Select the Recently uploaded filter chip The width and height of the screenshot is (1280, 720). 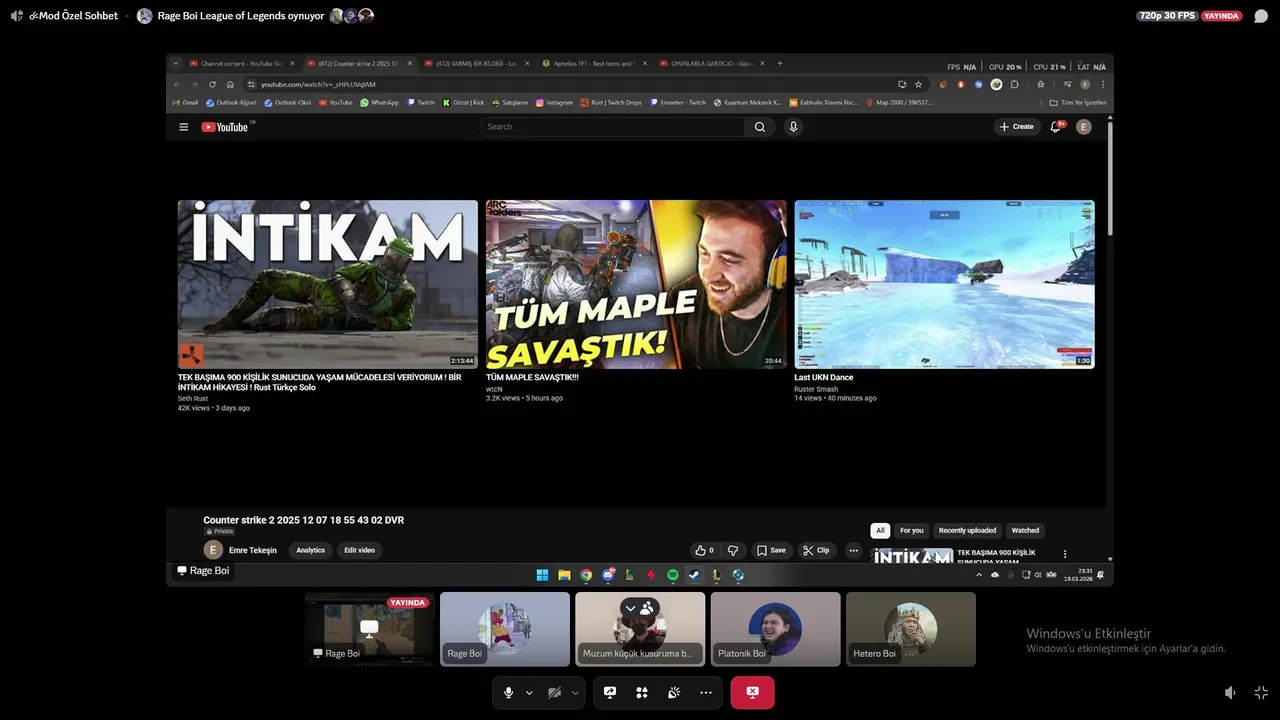click(967, 530)
